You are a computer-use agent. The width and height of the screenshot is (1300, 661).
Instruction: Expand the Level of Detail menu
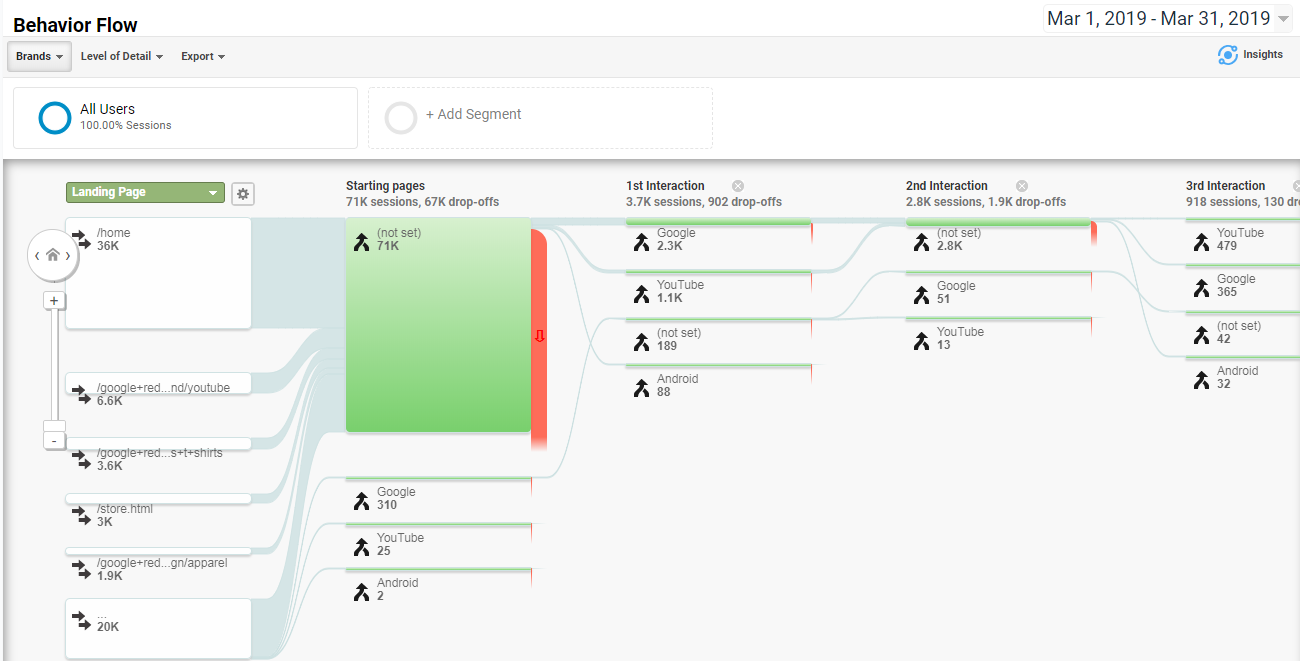(122, 56)
